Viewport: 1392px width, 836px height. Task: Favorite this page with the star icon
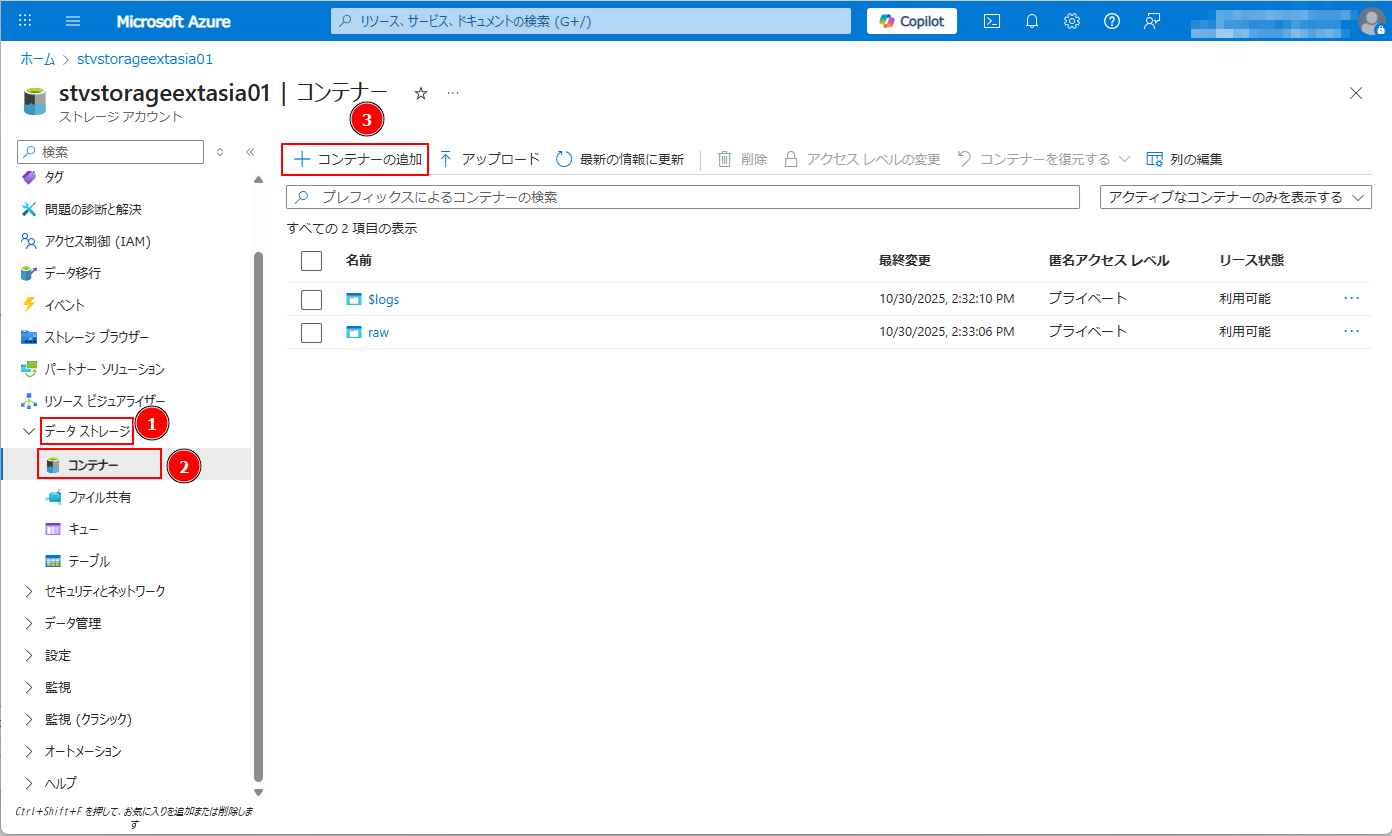421,93
